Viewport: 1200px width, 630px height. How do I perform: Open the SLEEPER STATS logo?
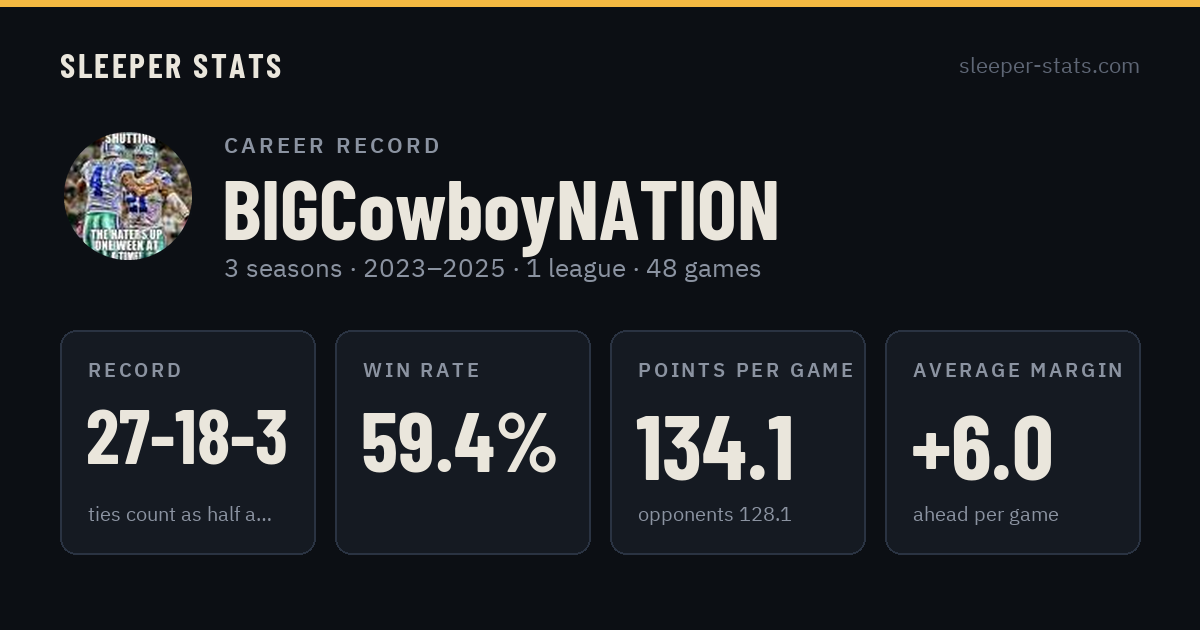click(171, 66)
